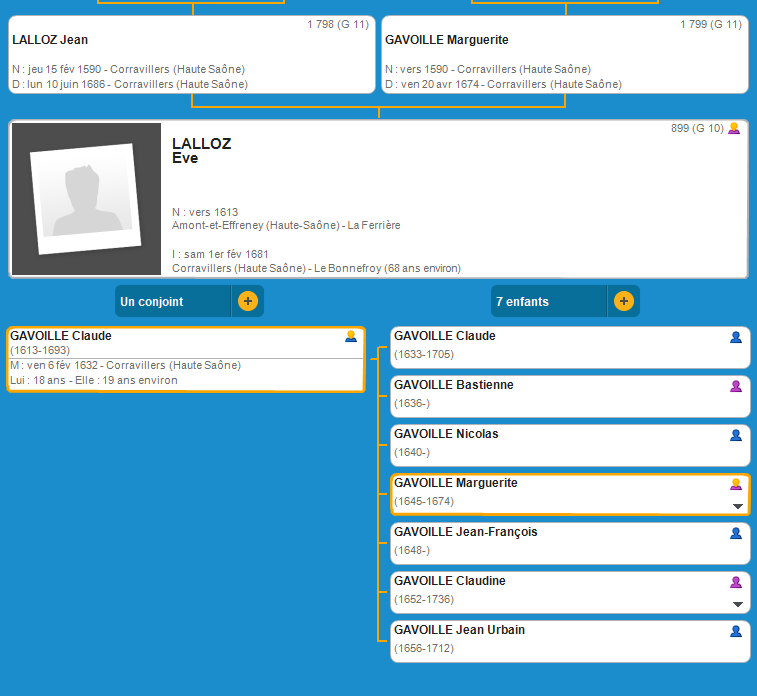Click the blue person icon for Claude (1633-1705)
The height and width of the screenshot is (696, 757).
[736, 337]
